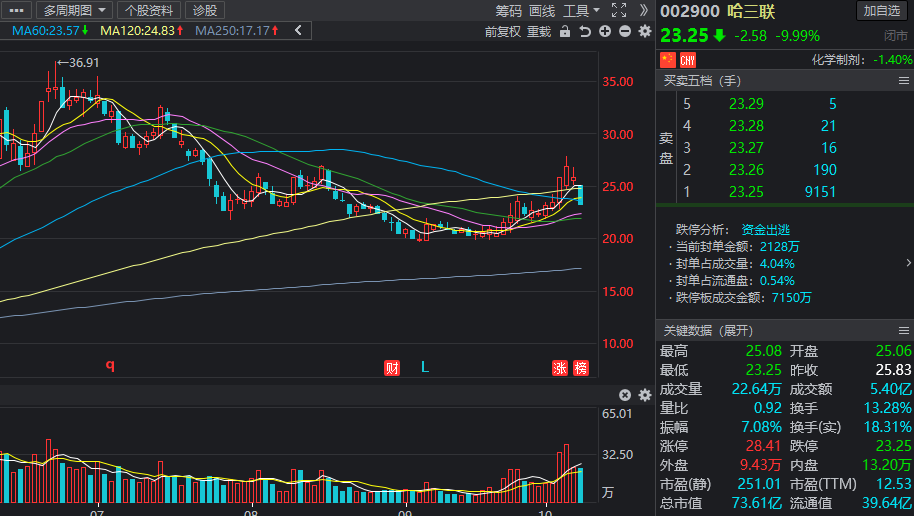Click the undo arrow icon
The height and width of the screenshot is (516, 914).
coord(585,31)
